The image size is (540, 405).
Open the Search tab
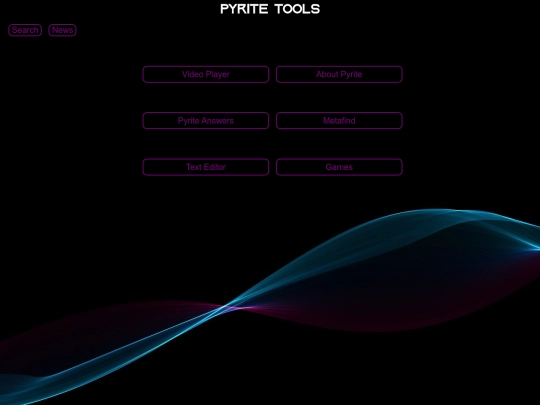click(25, 30)
